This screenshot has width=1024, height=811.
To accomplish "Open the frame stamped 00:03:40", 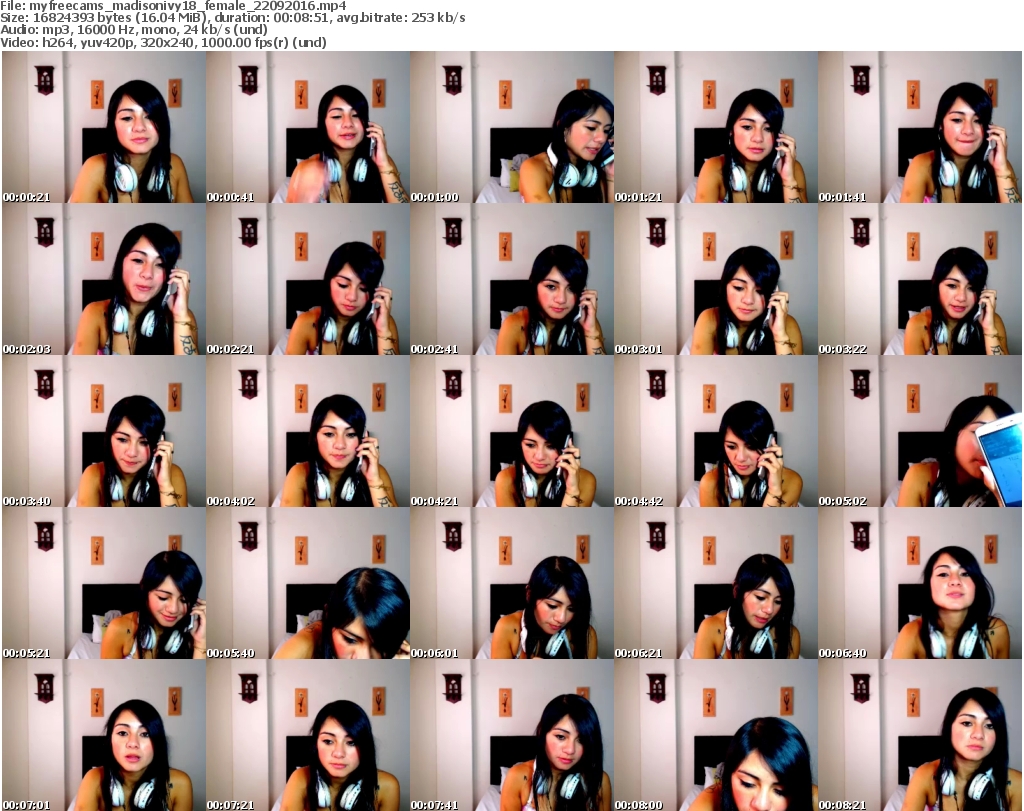I will (104, 432).
